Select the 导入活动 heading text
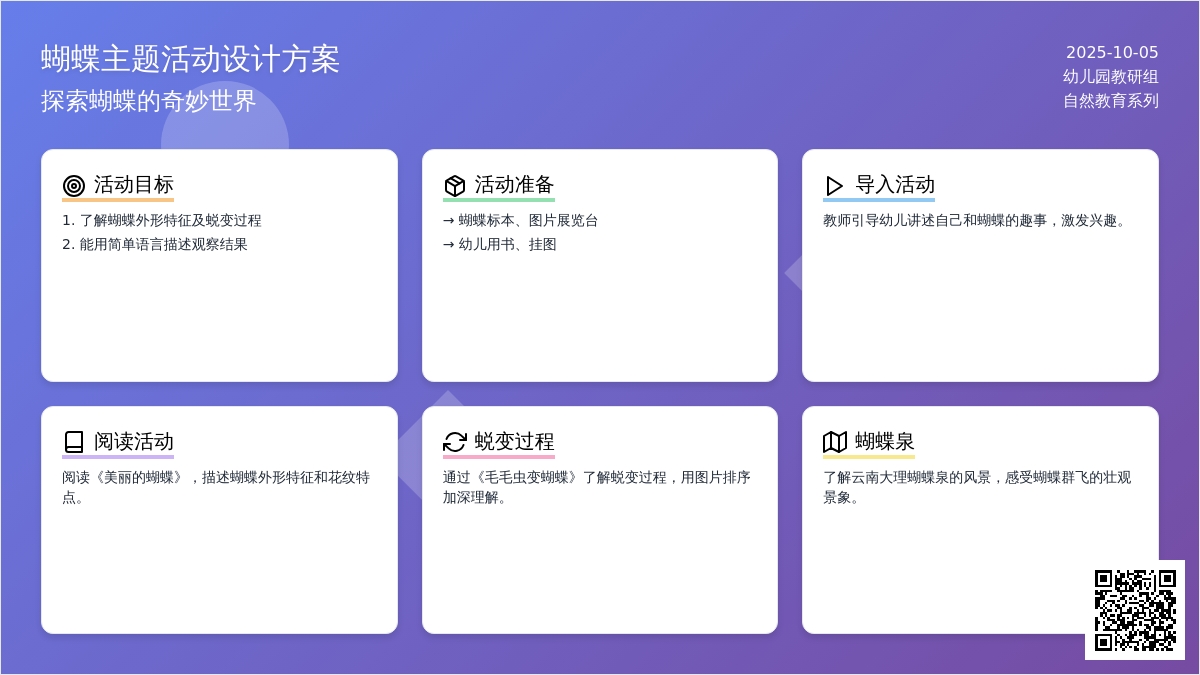This screenshot has width=1200, height=675. point(895,185)
